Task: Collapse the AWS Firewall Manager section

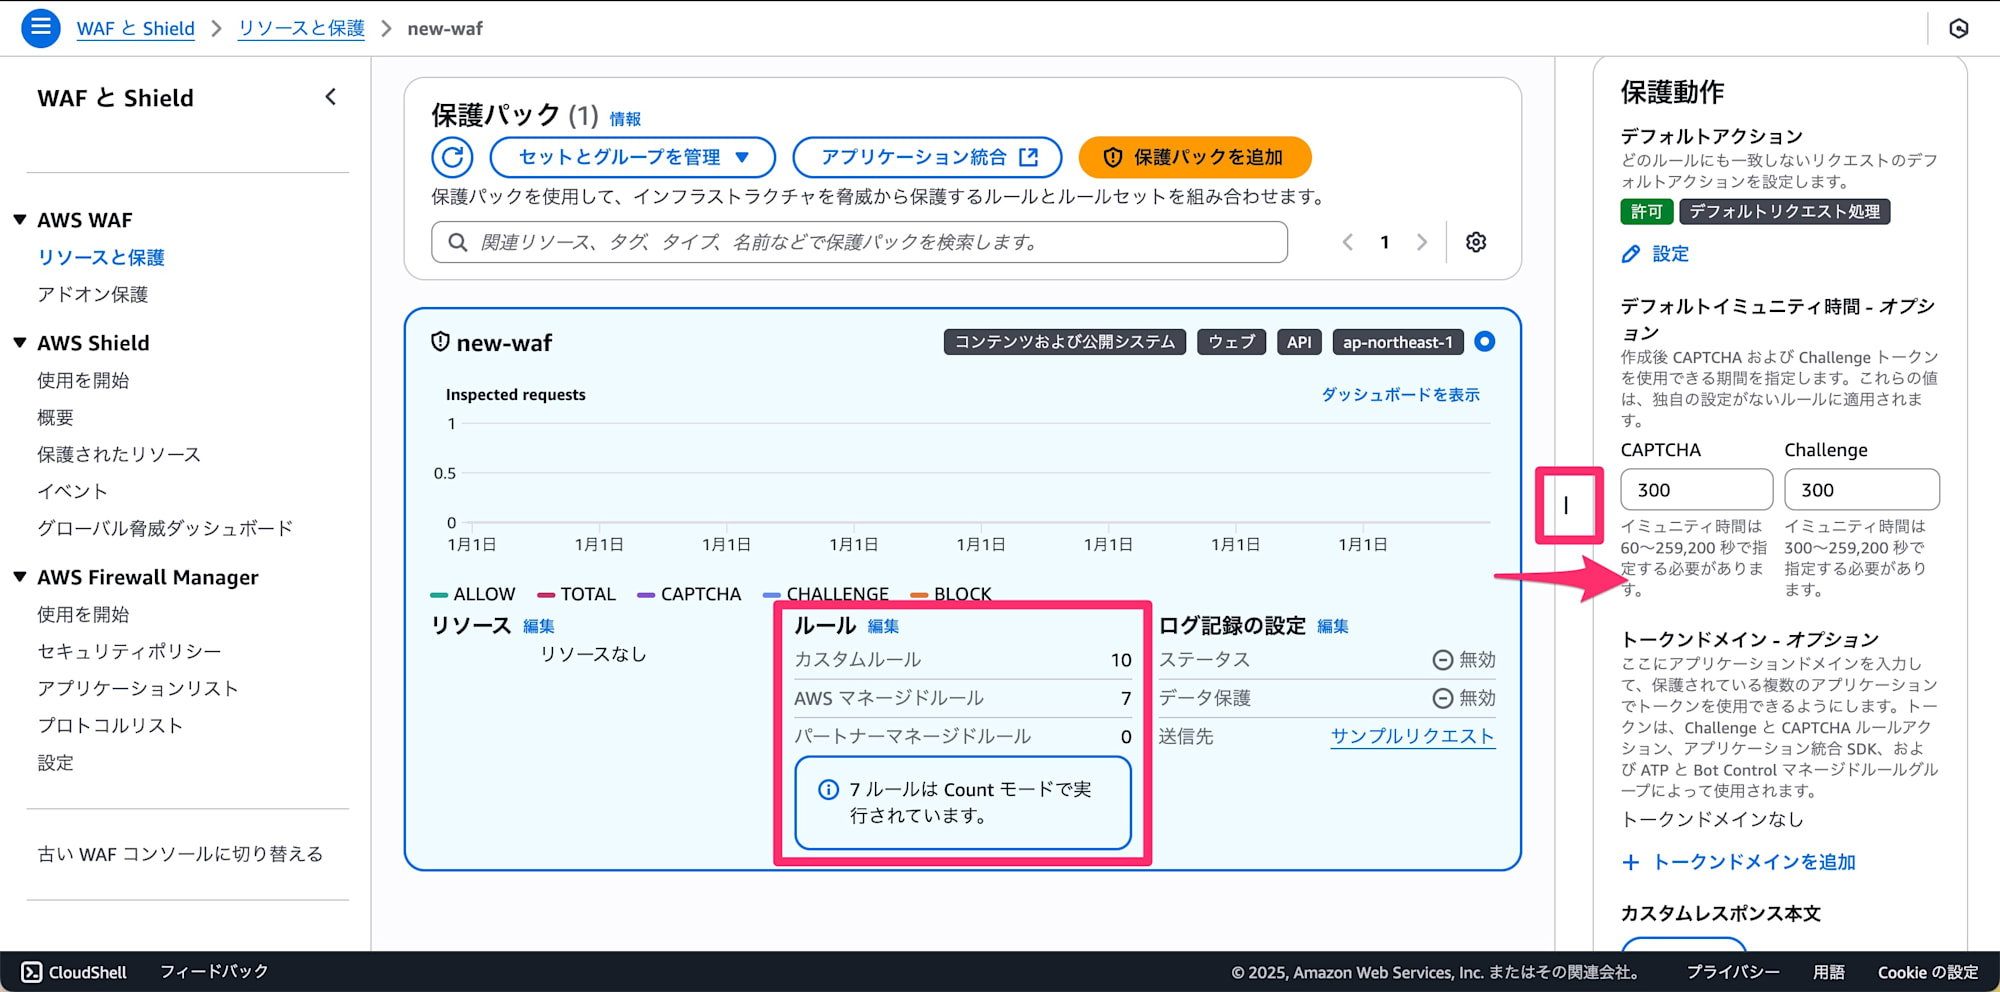Action: coord(19,577)
